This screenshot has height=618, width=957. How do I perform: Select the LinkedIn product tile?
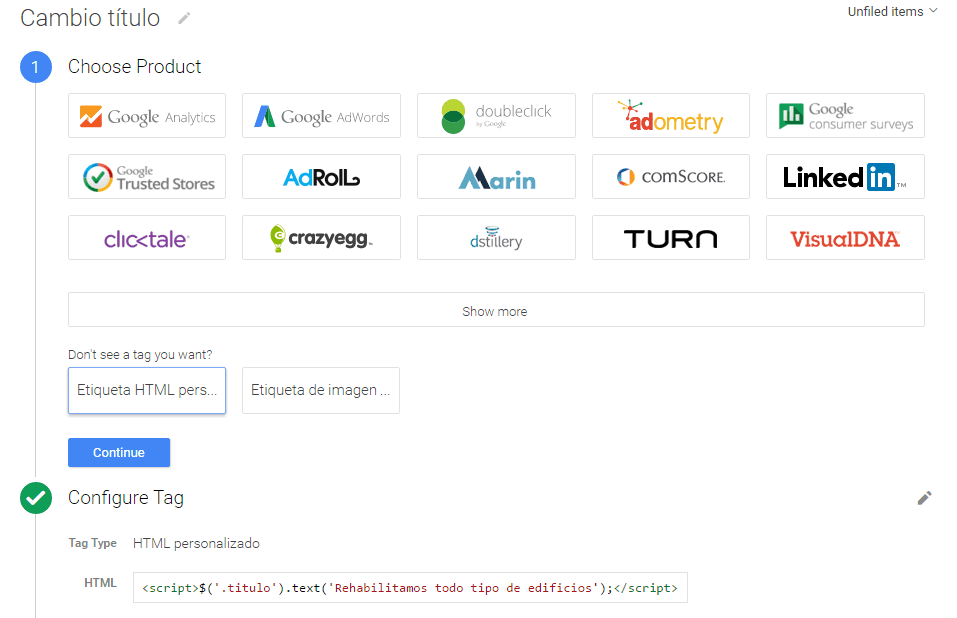pos(845,177)
